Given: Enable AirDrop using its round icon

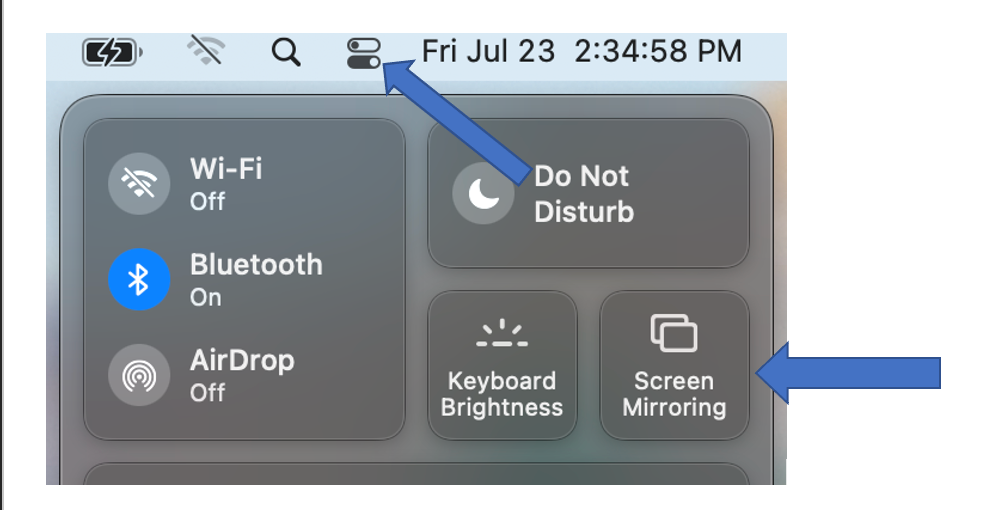Looking at the screenshot, I should pyautogui.click(x=139, y=375).
